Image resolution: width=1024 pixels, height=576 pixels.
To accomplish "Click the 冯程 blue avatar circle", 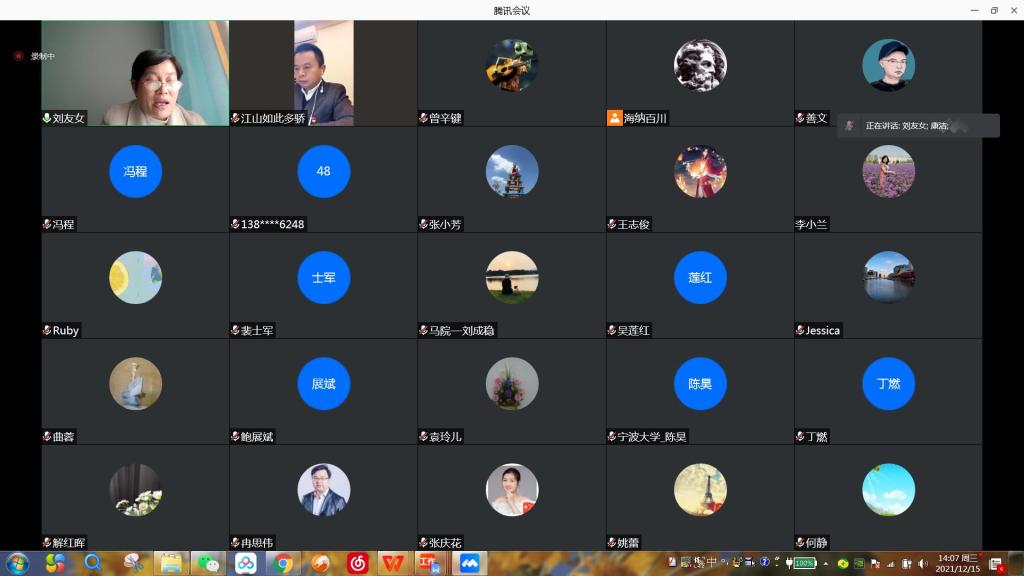I will coord(135,171).
